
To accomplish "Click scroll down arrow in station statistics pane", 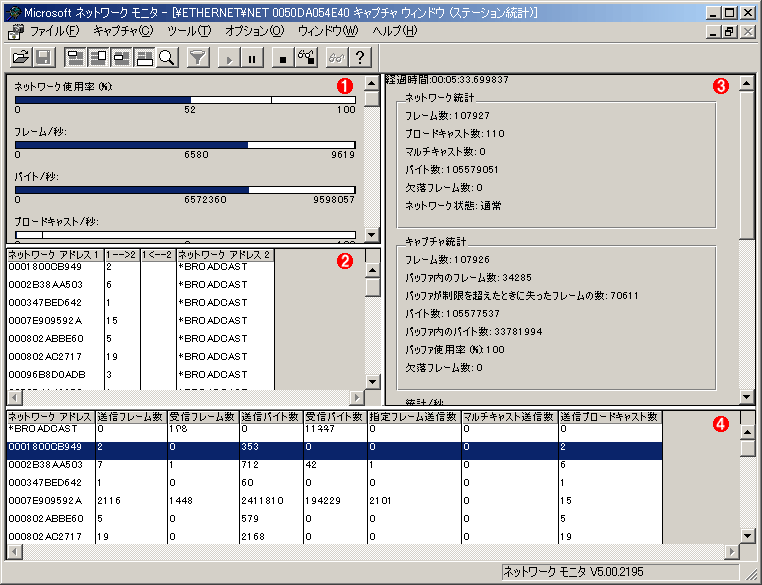I will 747,536.
